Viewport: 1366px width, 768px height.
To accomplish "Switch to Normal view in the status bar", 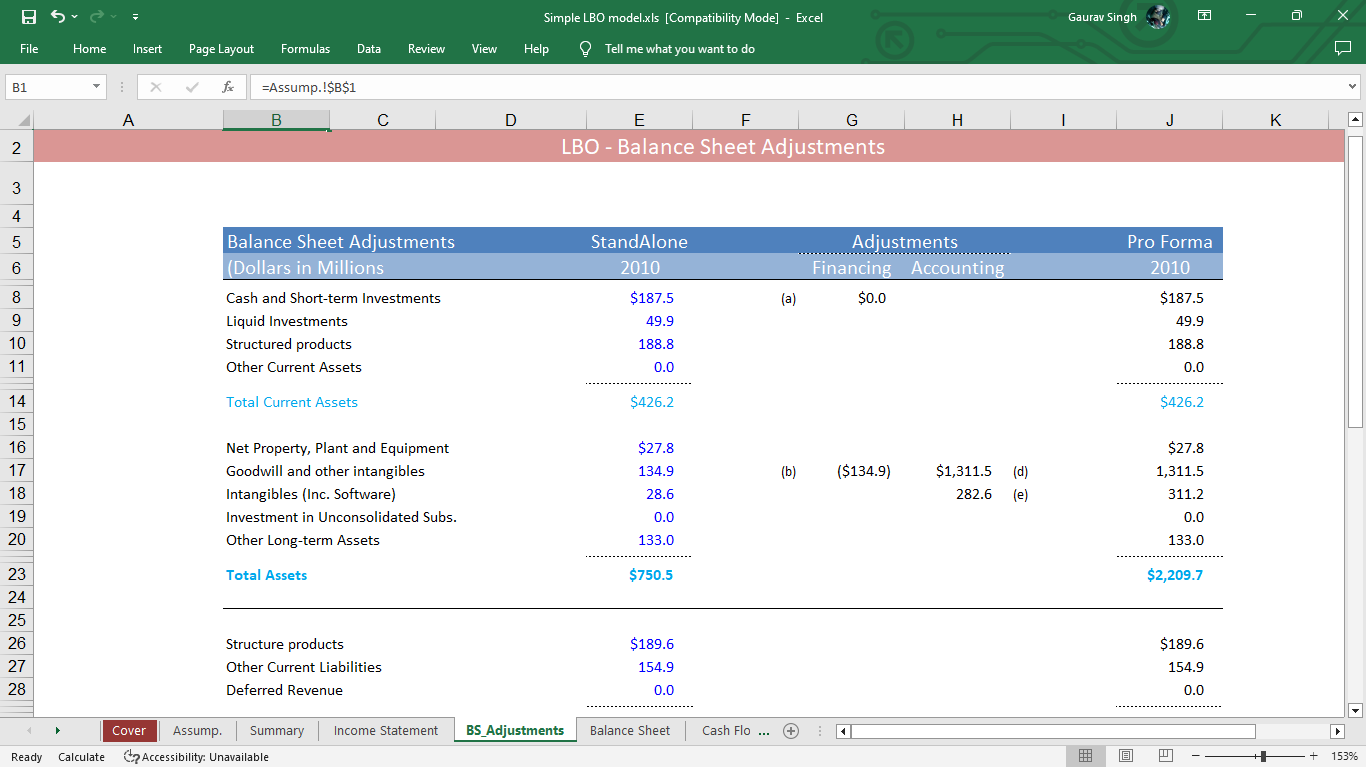I will point(1085,755).
